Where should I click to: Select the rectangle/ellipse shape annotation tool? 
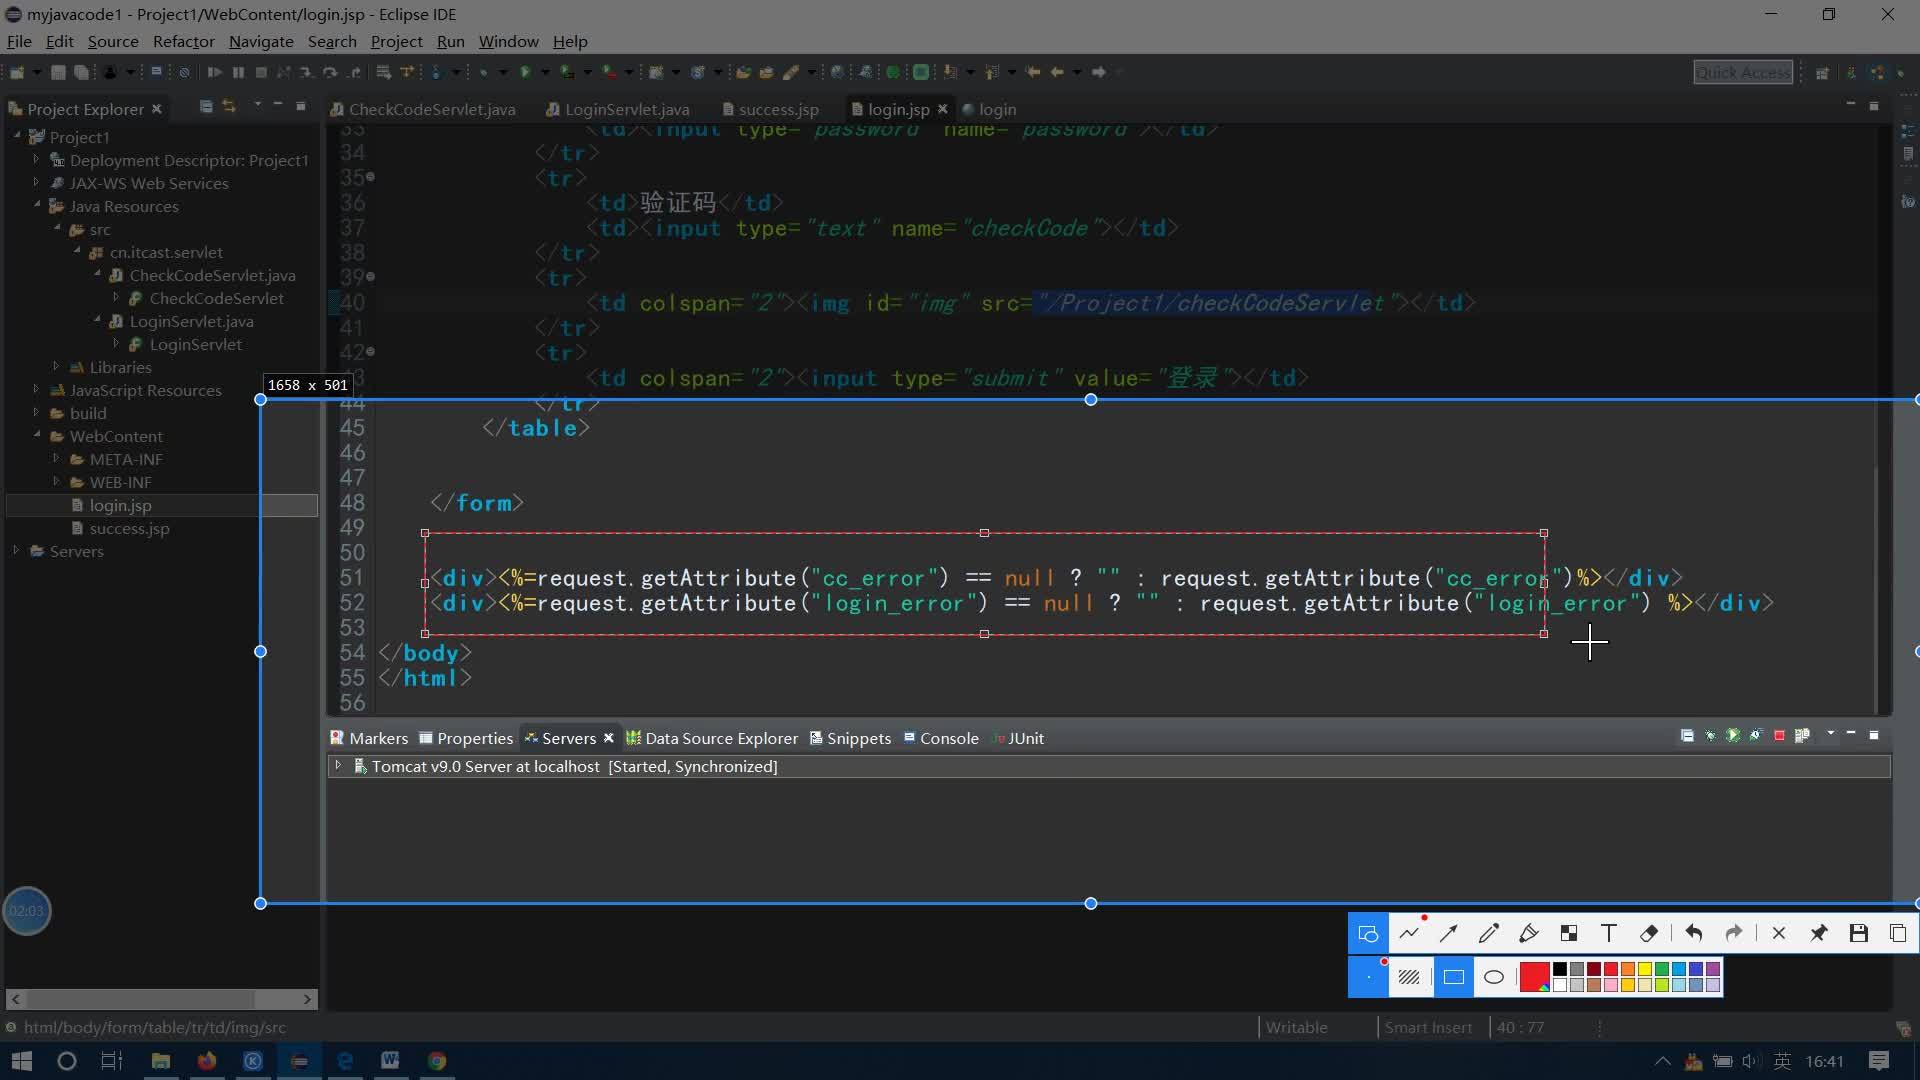coord(1368,934)
